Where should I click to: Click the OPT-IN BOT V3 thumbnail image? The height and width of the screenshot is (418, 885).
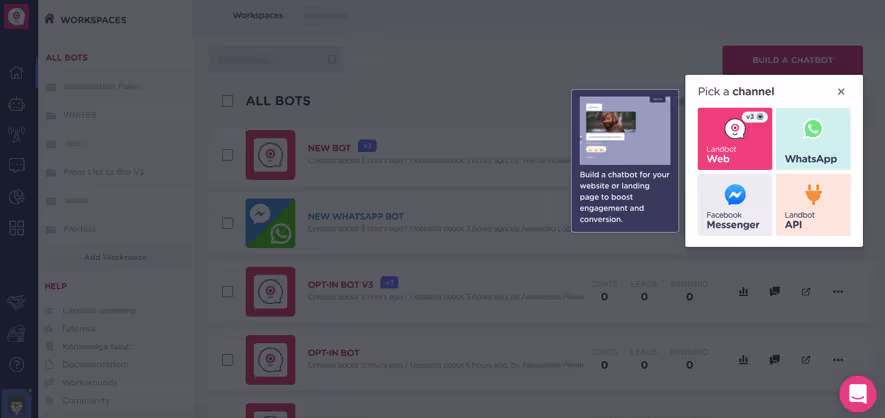tap(270, 291)
